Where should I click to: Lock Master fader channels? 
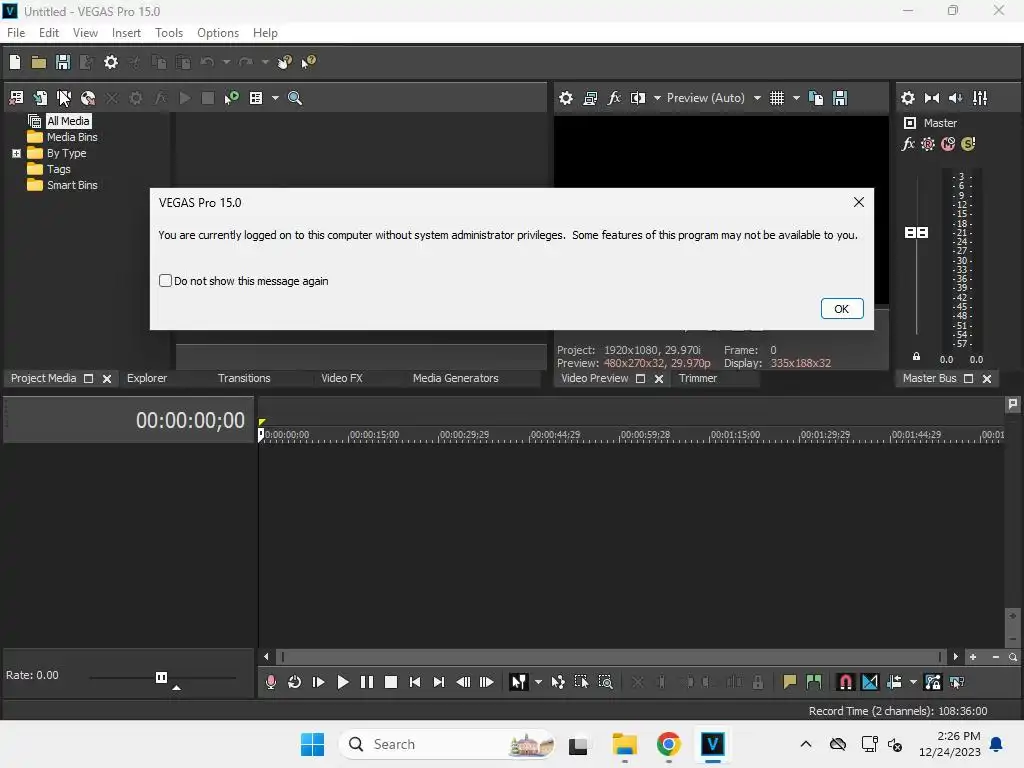click(916, 357)
